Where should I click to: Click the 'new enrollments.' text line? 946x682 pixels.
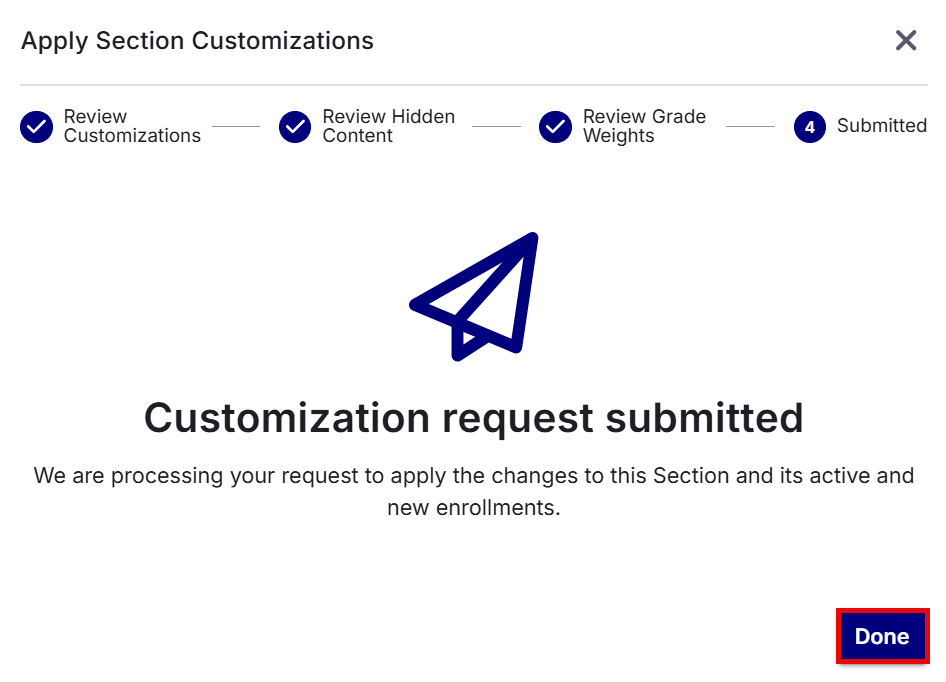pyautogui.click(x=474, y=508)
